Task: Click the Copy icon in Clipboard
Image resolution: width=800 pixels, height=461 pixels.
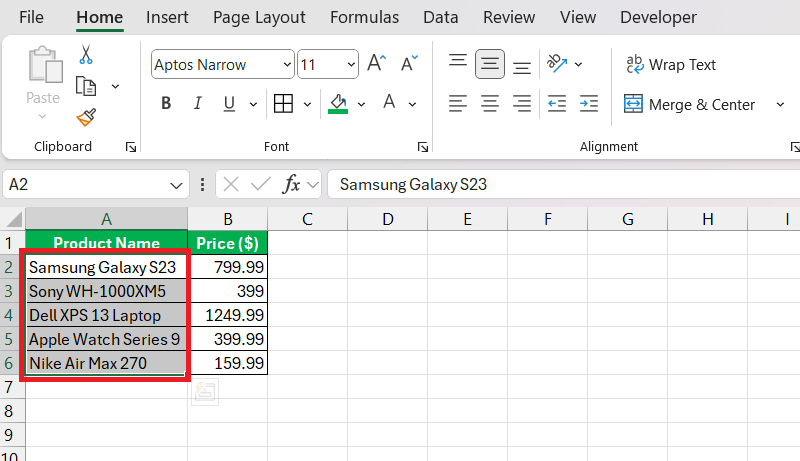Action: 86,86
